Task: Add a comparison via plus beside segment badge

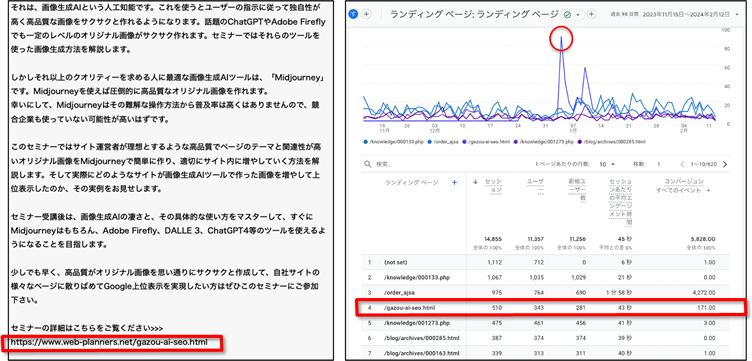Action: (366, 14)
